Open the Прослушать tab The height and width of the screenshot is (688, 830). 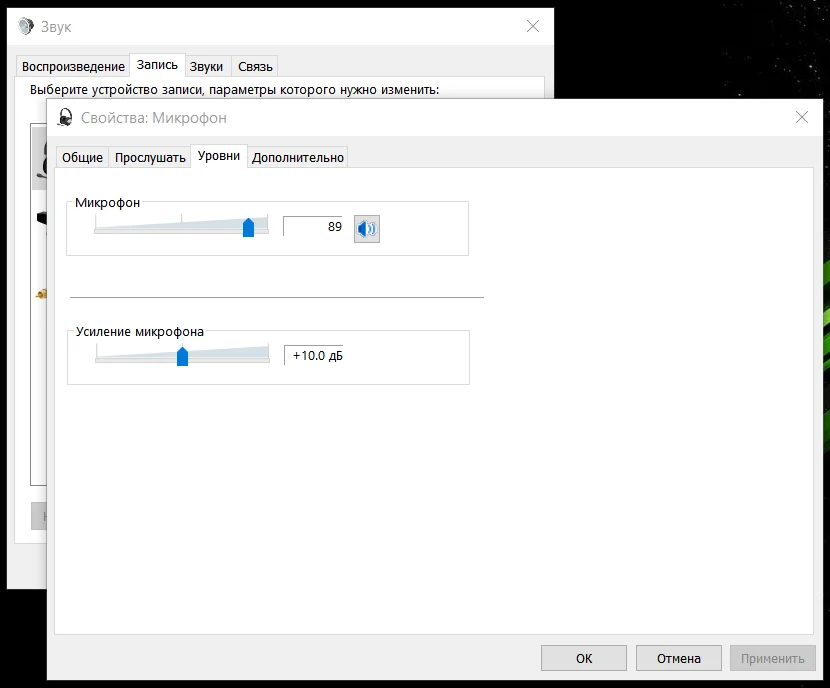tap(150, 157)
